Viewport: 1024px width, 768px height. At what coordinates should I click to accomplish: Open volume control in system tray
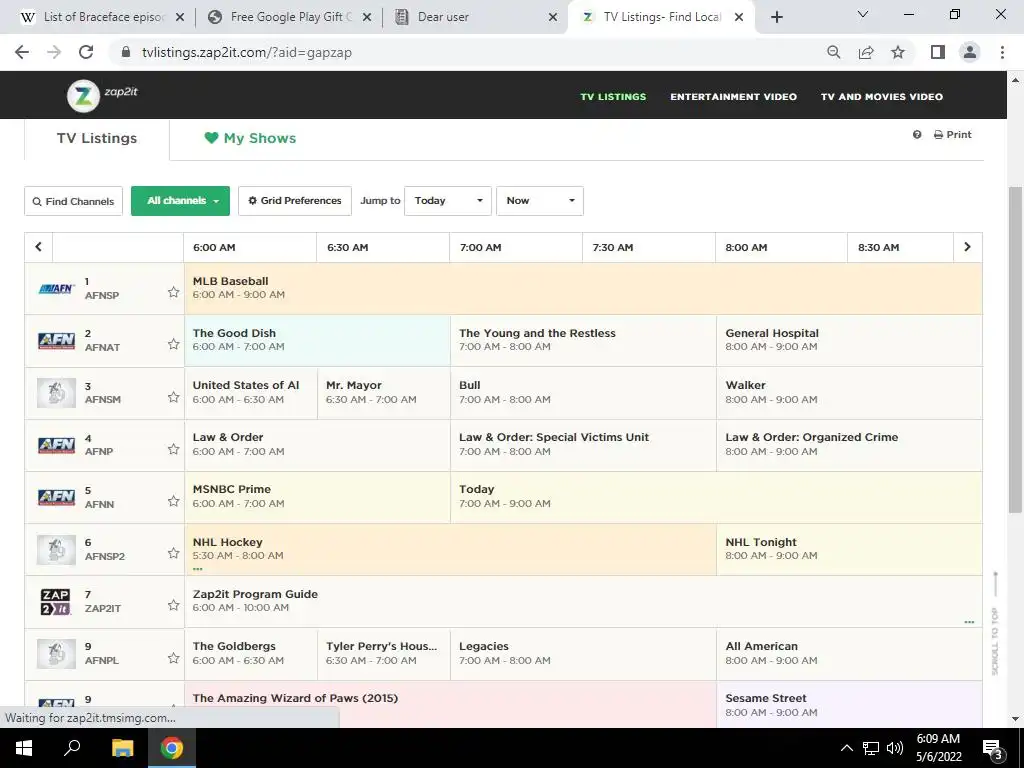(x=895, y=748)
